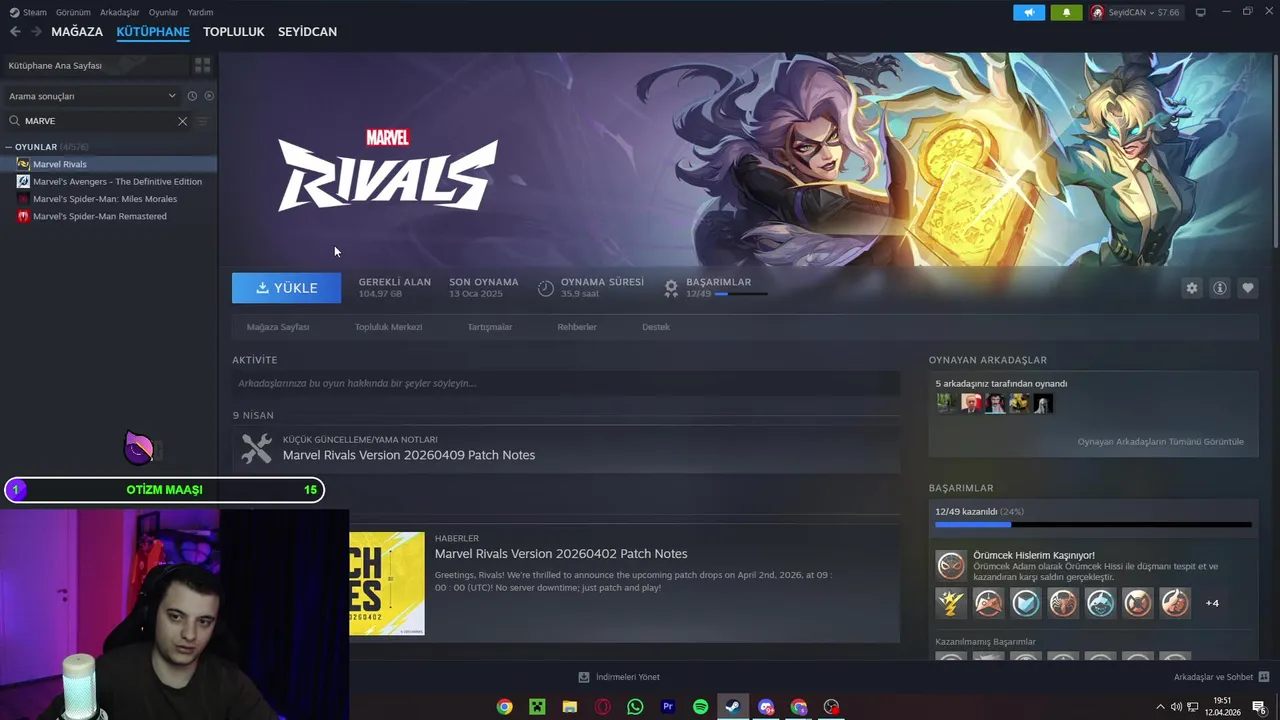Expand the Arama sonuçları dropdown
Viewport: 1280px width, 720px height.
click(x=92, y=96)
